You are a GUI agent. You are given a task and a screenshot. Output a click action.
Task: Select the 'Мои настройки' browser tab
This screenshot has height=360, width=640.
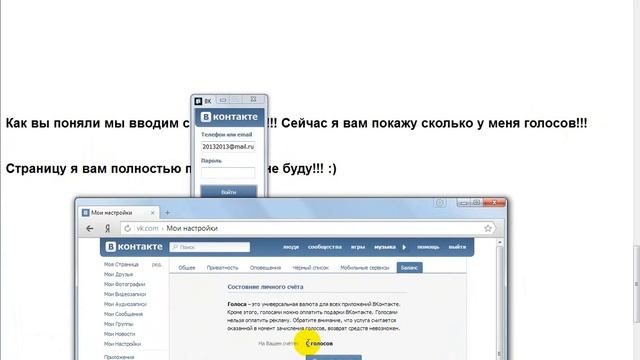[x=119, y=213]
